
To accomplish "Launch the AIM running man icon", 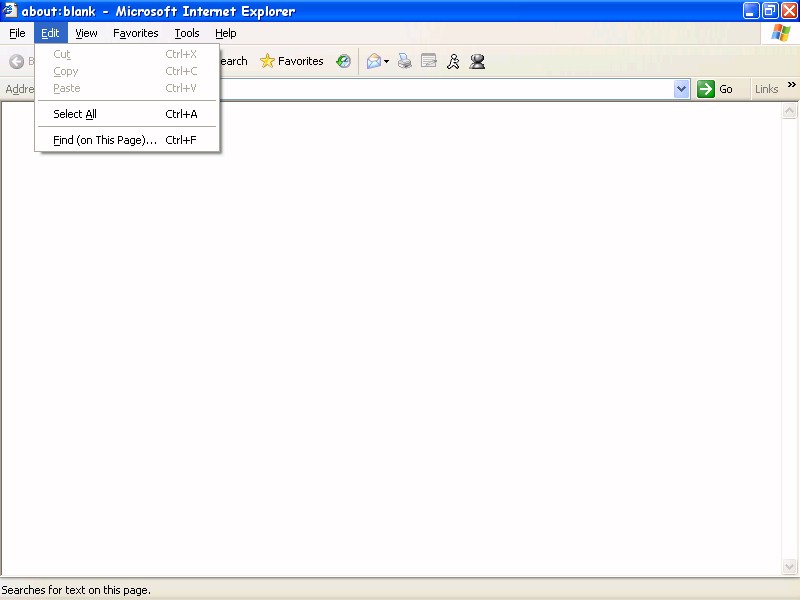I will click(x=453, y=62).
